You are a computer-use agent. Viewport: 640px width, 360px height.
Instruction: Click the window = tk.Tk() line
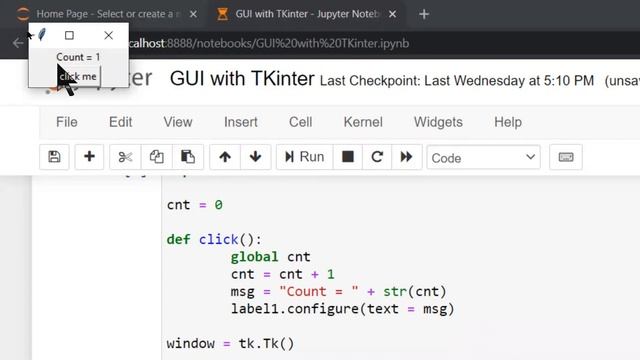(x=230, y=343)
